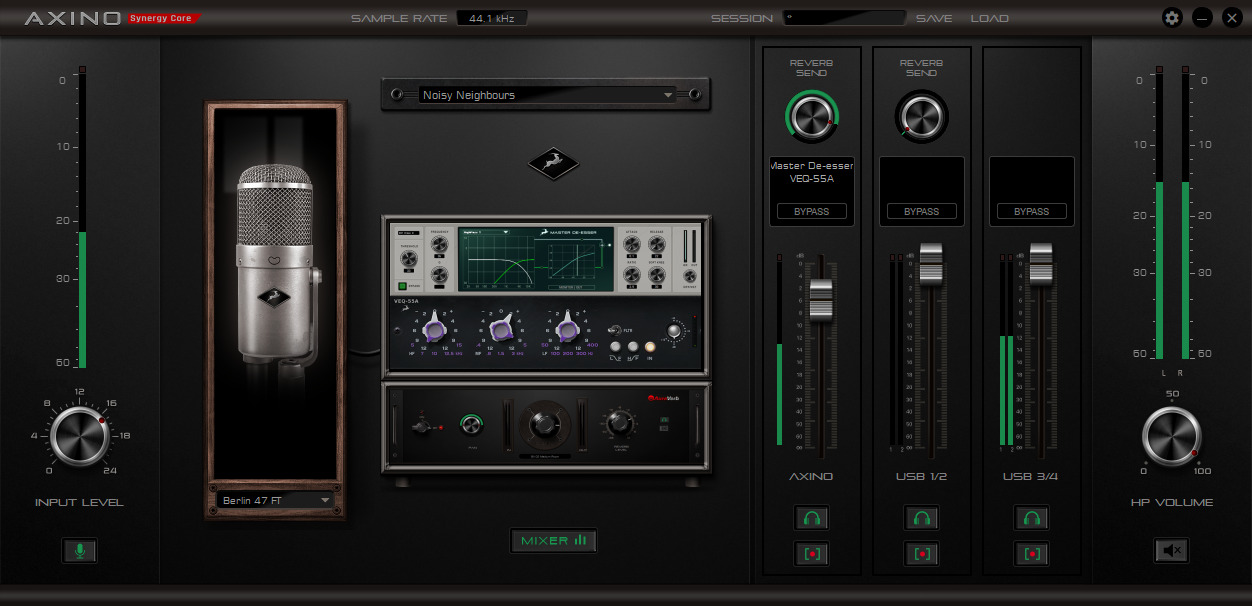Click the Master De-esser Soft Knee knob

click(657, 274)
